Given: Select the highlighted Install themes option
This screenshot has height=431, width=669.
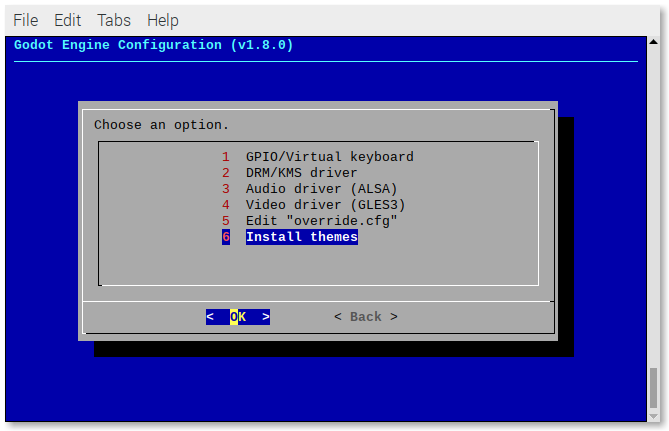Looking at the screenshot, I should point(290,237).
